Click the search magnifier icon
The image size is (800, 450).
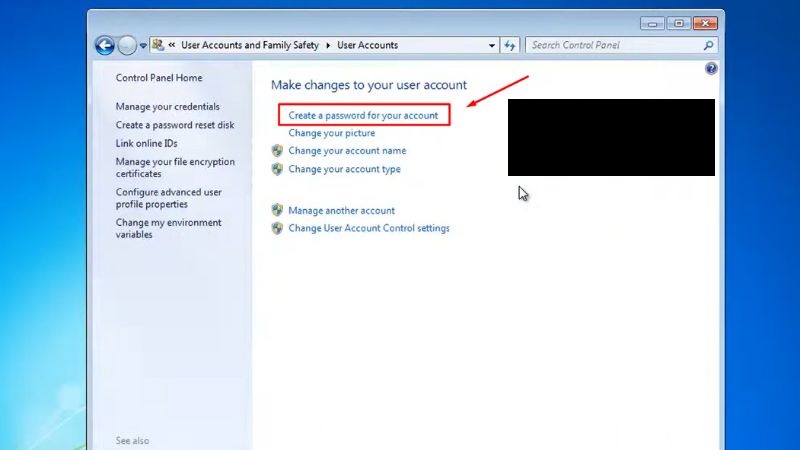click(708, 45)
